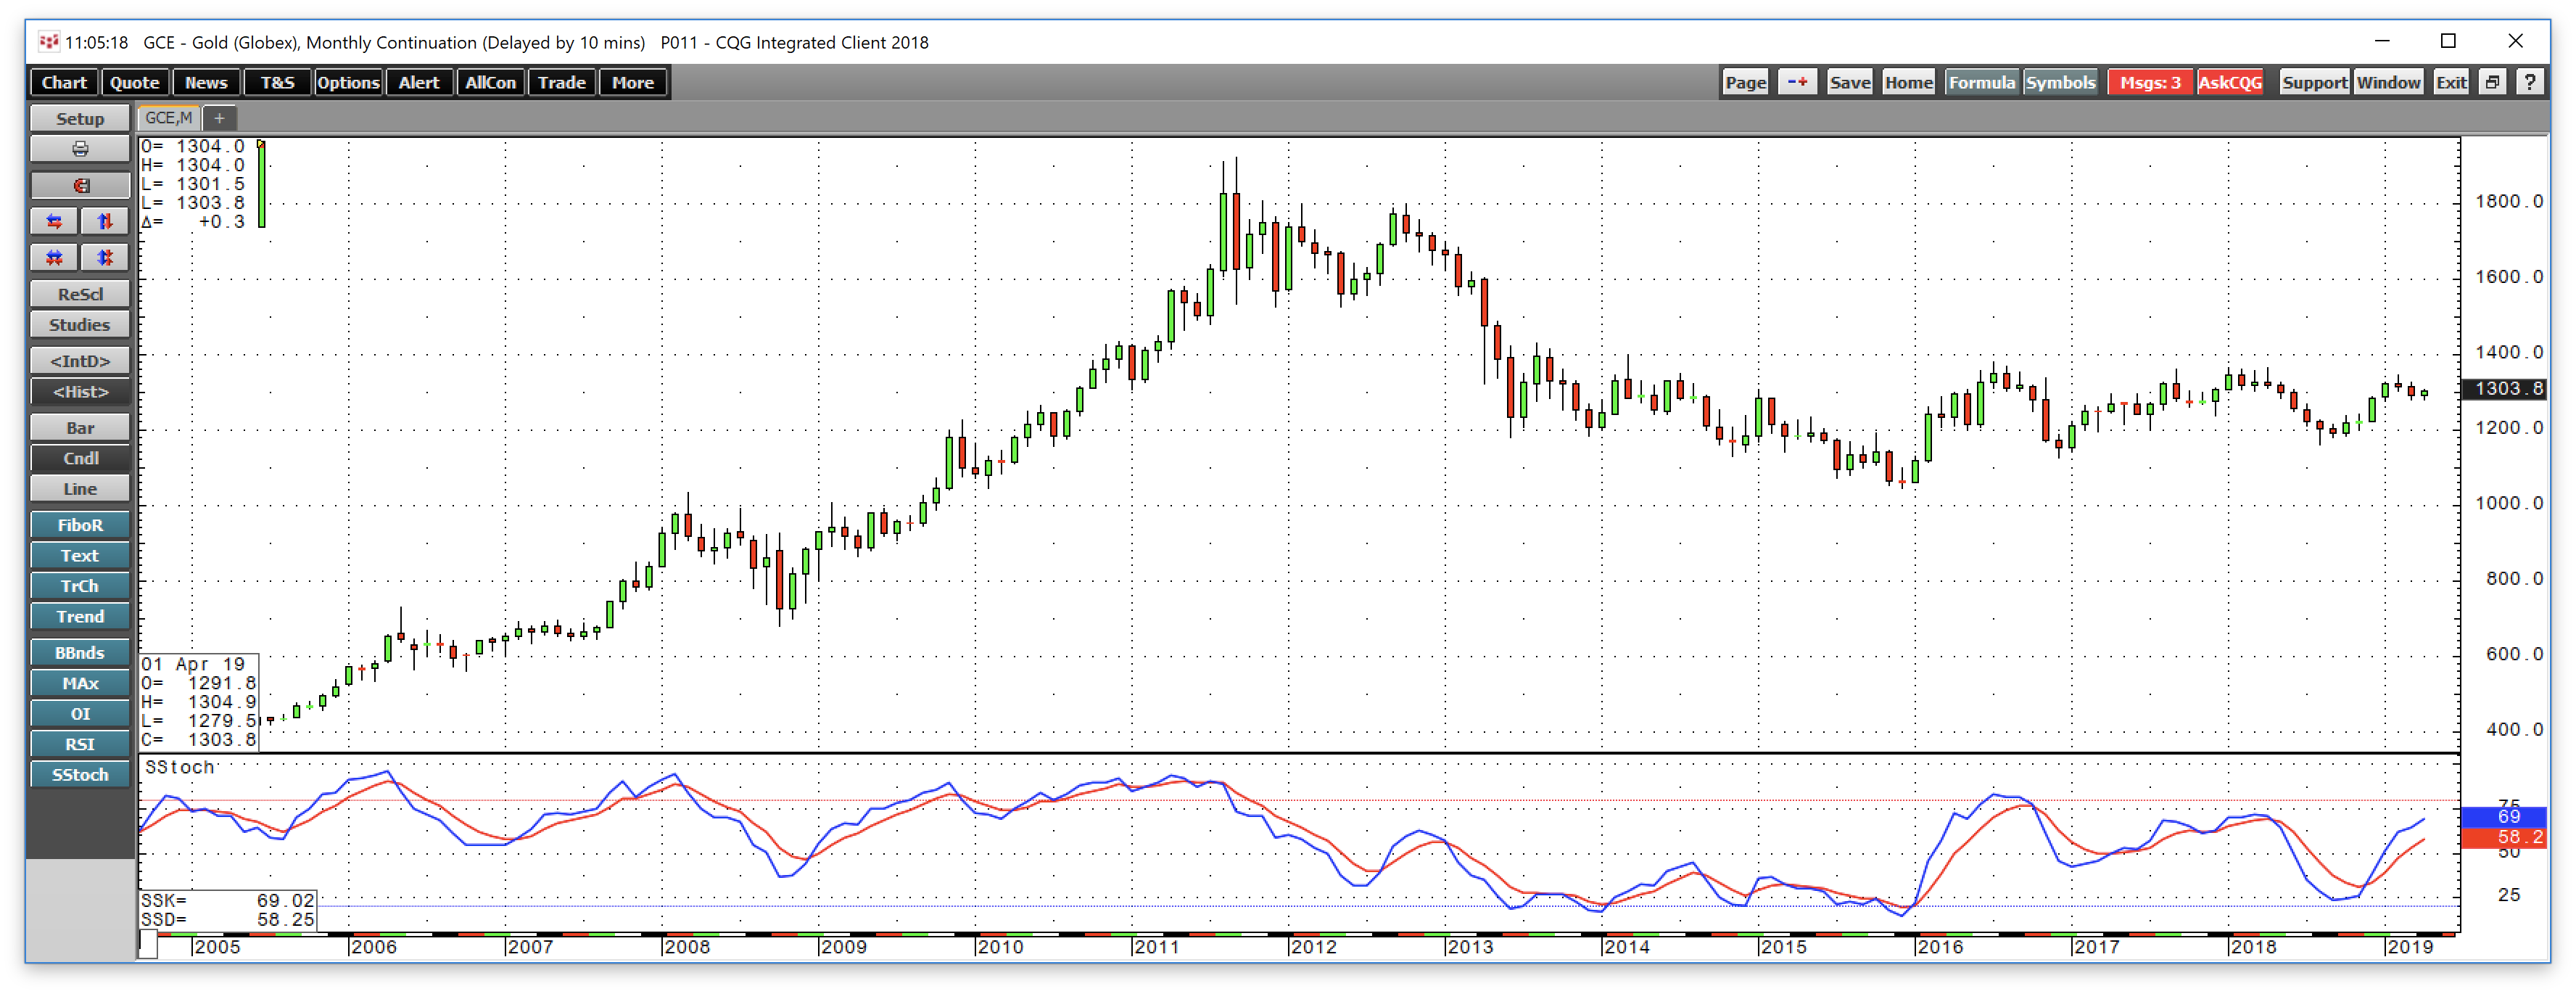
Task: Open the Page dropdown button
Action: (x=1745, y=83)
